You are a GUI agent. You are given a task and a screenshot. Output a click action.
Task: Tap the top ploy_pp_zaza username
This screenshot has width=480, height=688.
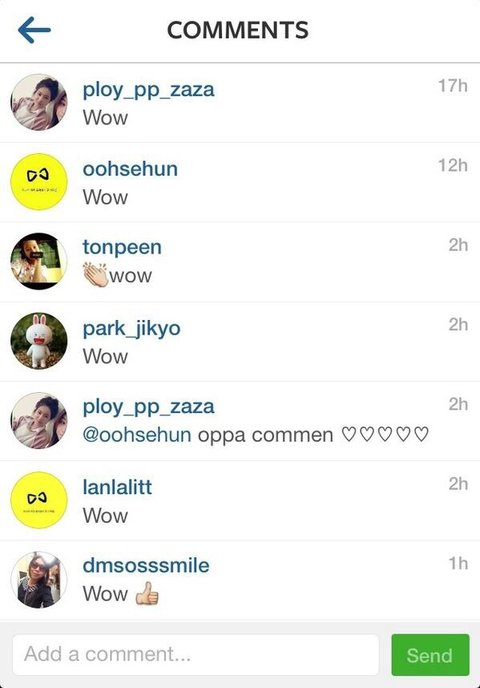(149, 90)
